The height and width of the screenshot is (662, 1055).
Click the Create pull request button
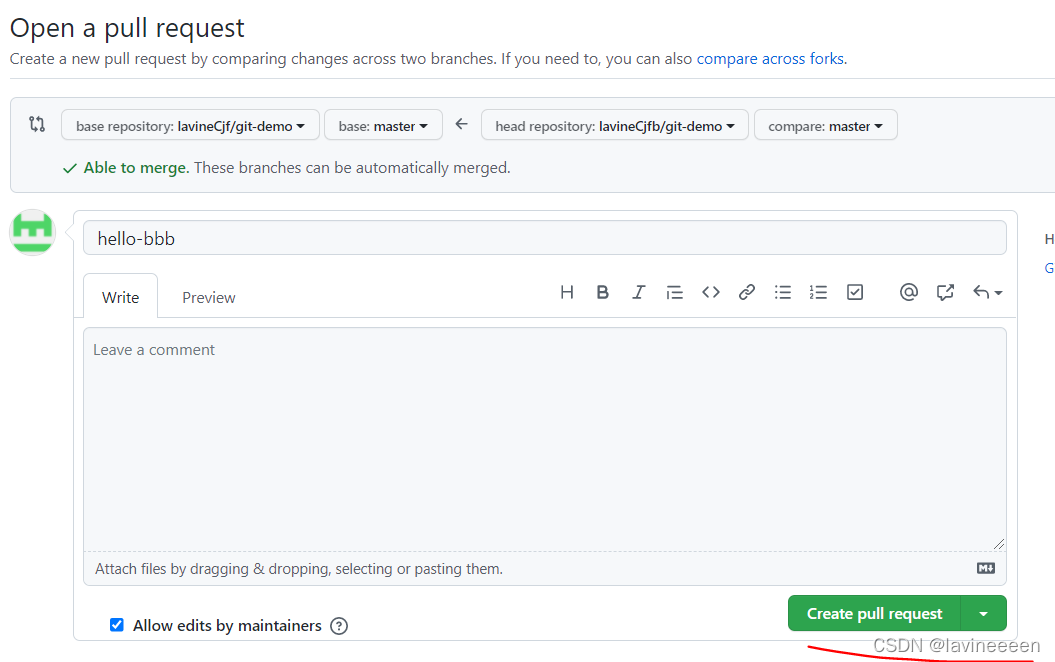[x=874, y=614]
